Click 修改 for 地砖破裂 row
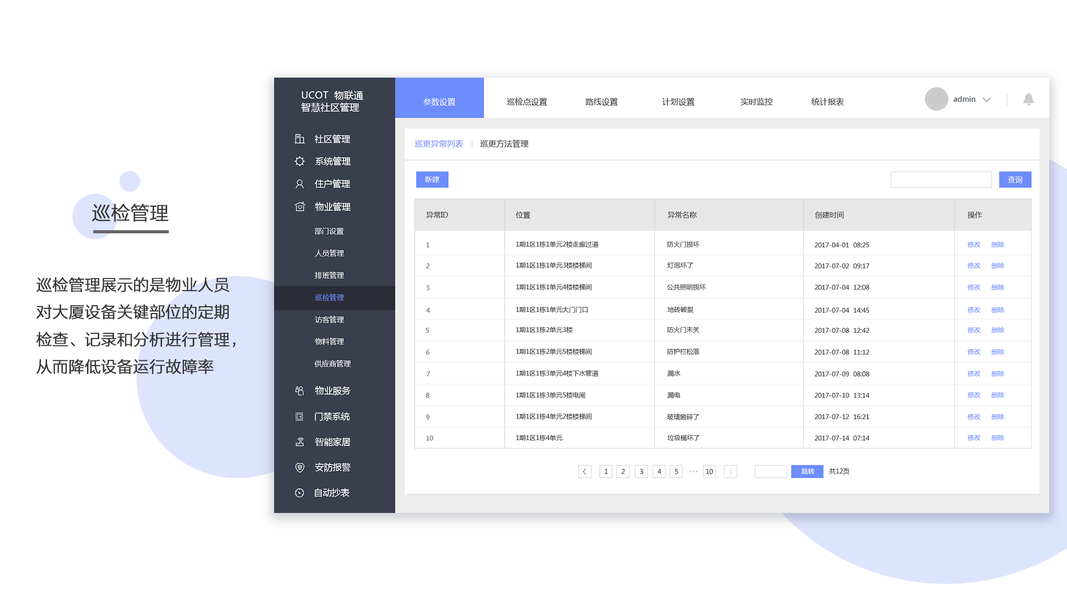Image resolution: width=1067 pixels, height=600 pixels. [x=974, y=310]
